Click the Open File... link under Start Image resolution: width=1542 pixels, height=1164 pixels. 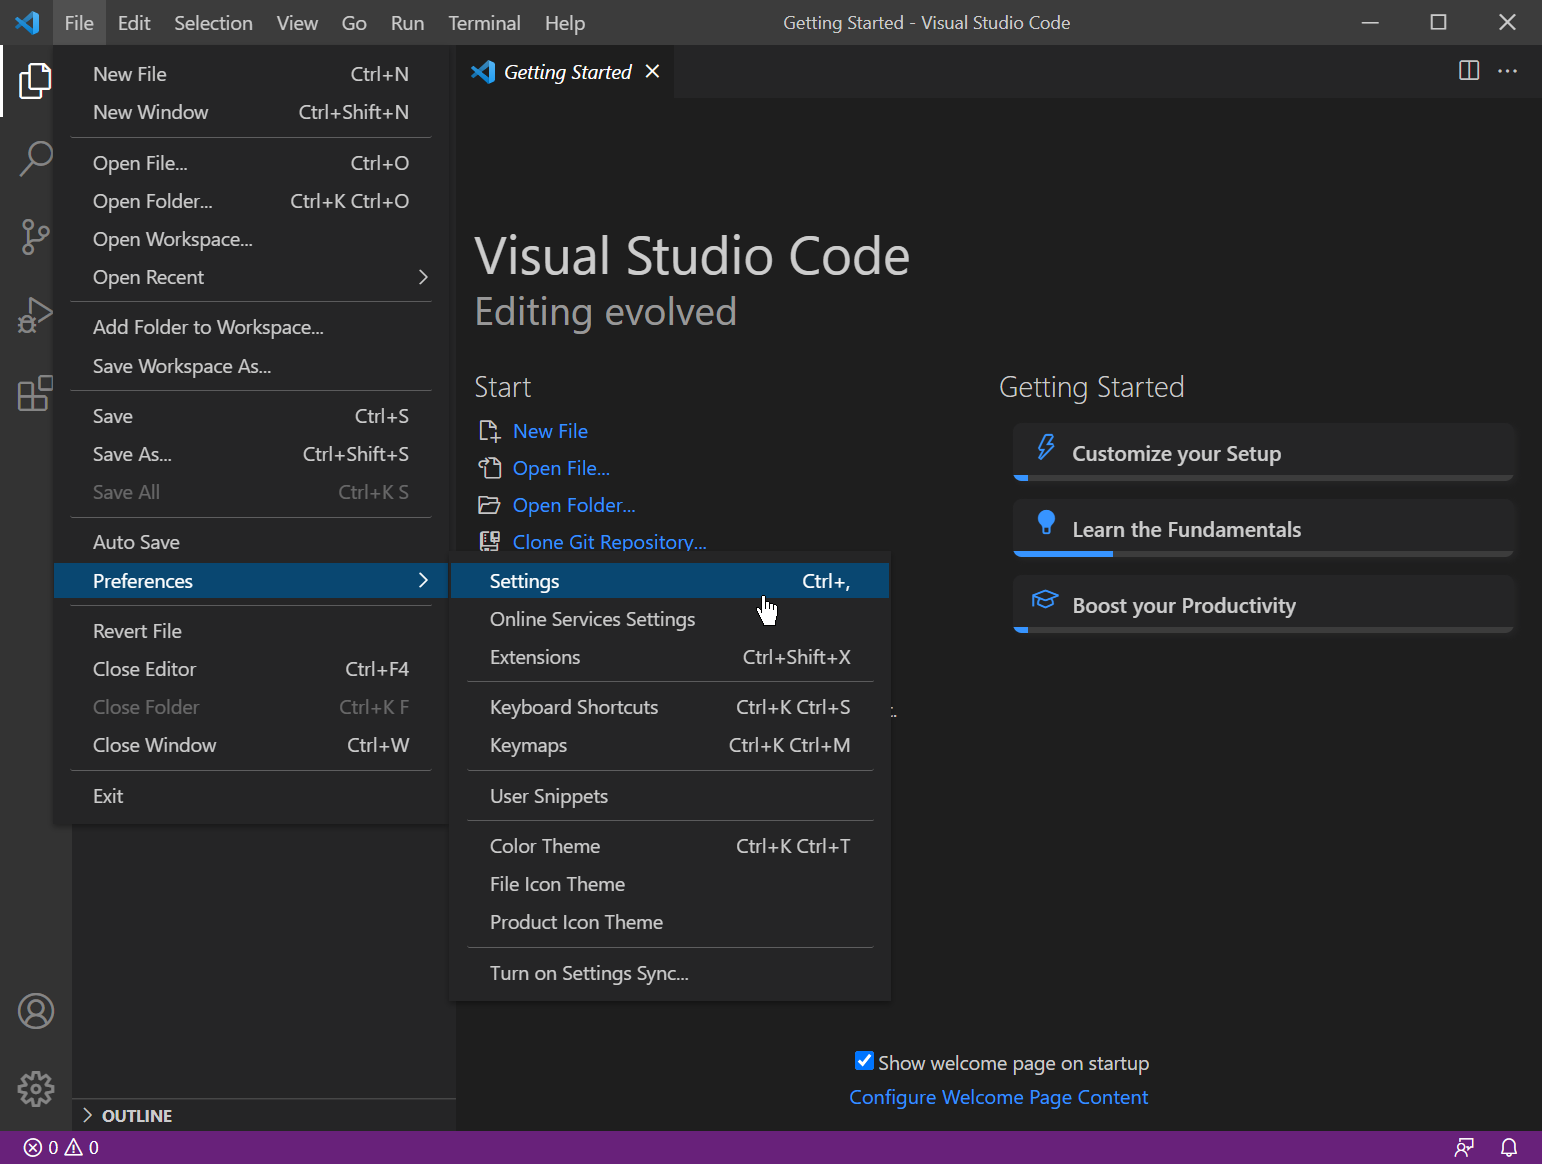click(561, 468)
